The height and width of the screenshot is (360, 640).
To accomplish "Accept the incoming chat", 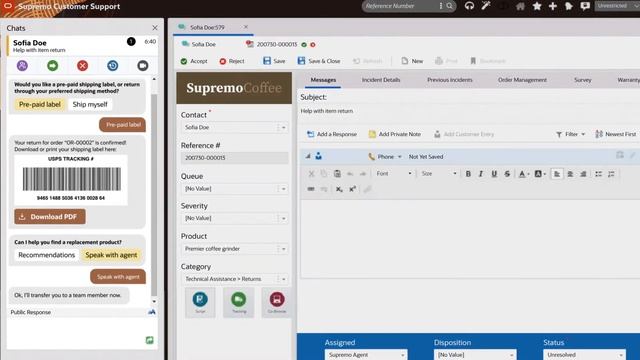I will 194,61.
